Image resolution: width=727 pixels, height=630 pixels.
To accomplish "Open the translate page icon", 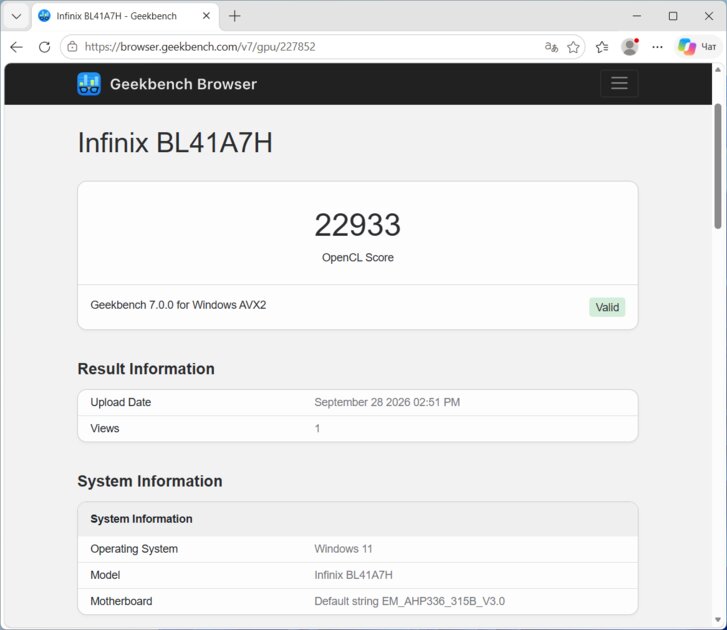I will click(x=551, y=47).
